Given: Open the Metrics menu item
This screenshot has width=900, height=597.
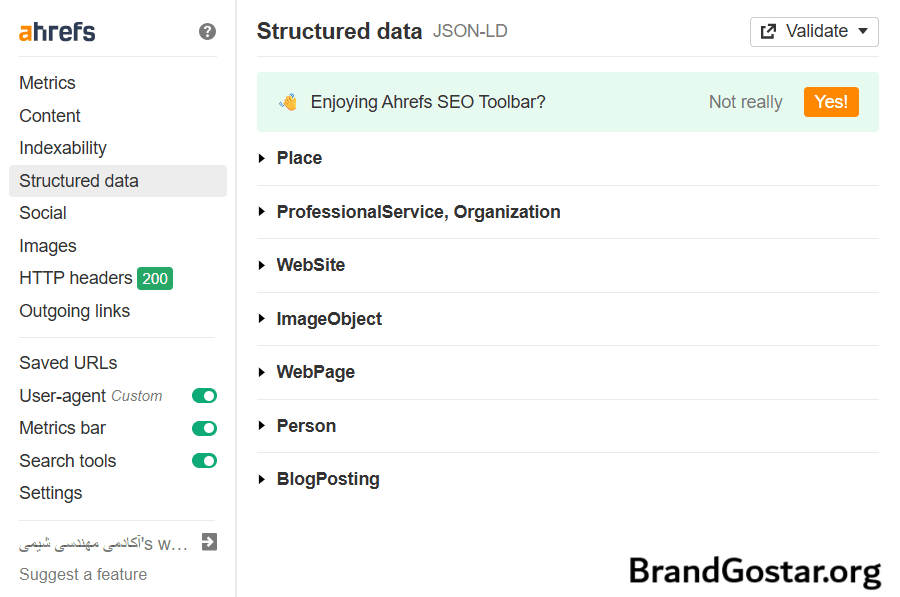Looking at the screenshot, I should [48, 83].
